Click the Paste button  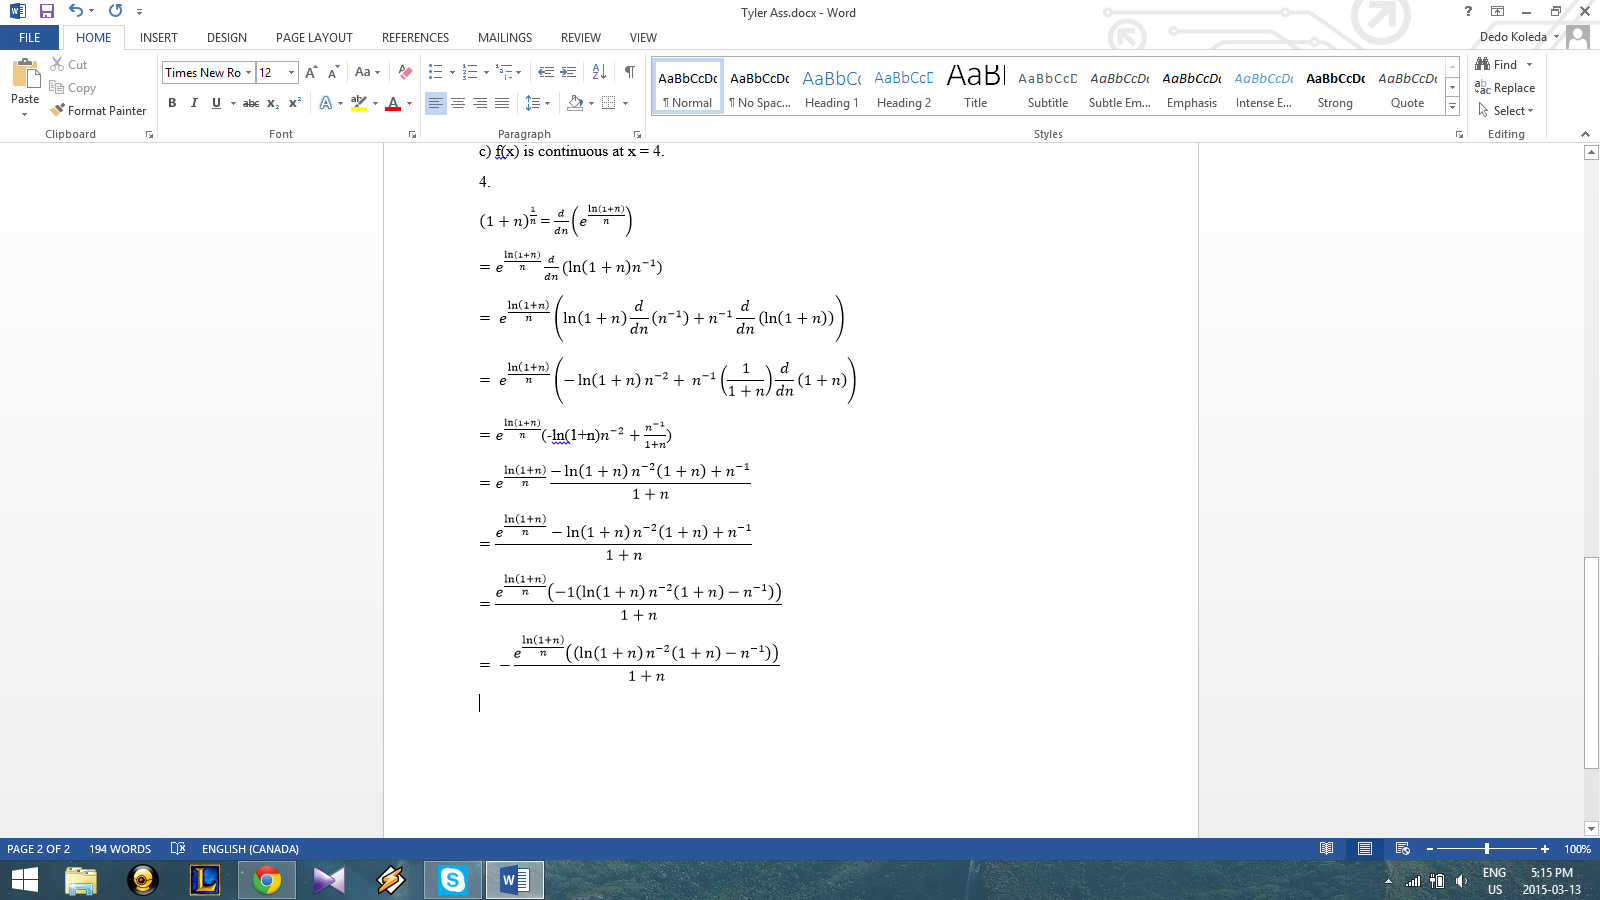click(x=25, y=87)
